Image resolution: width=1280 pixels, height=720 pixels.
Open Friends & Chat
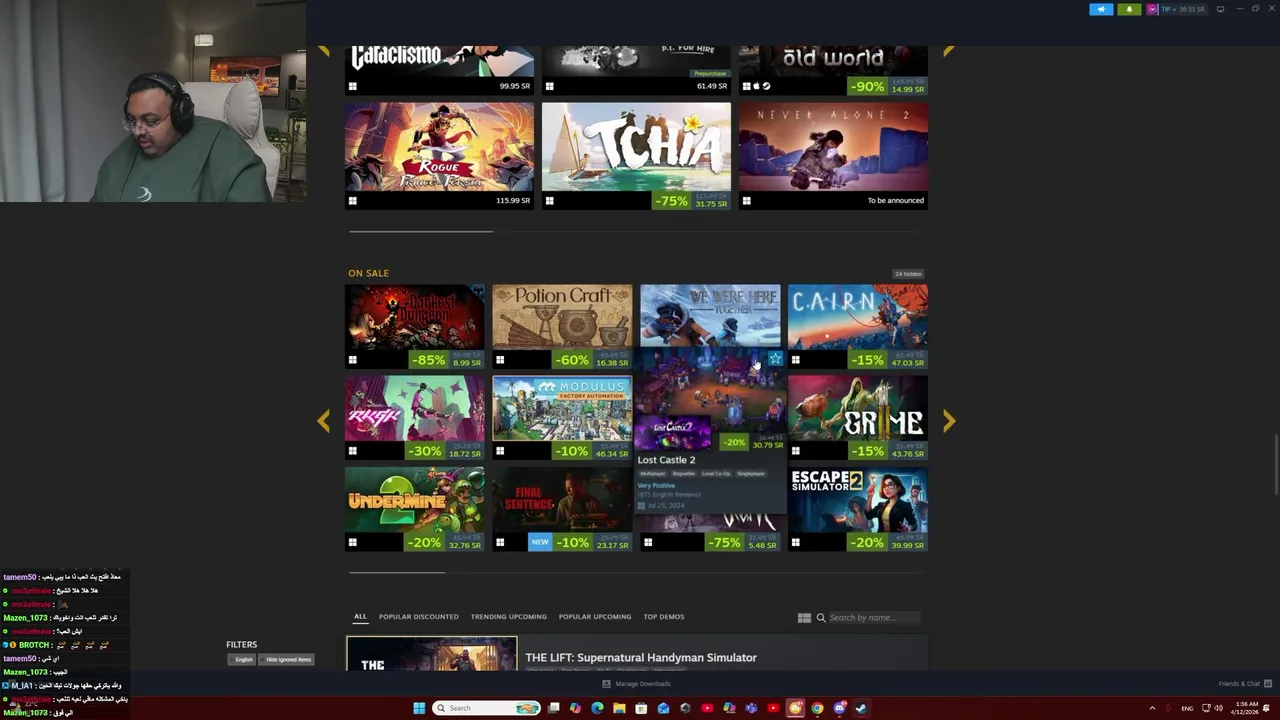[1245, 684]
